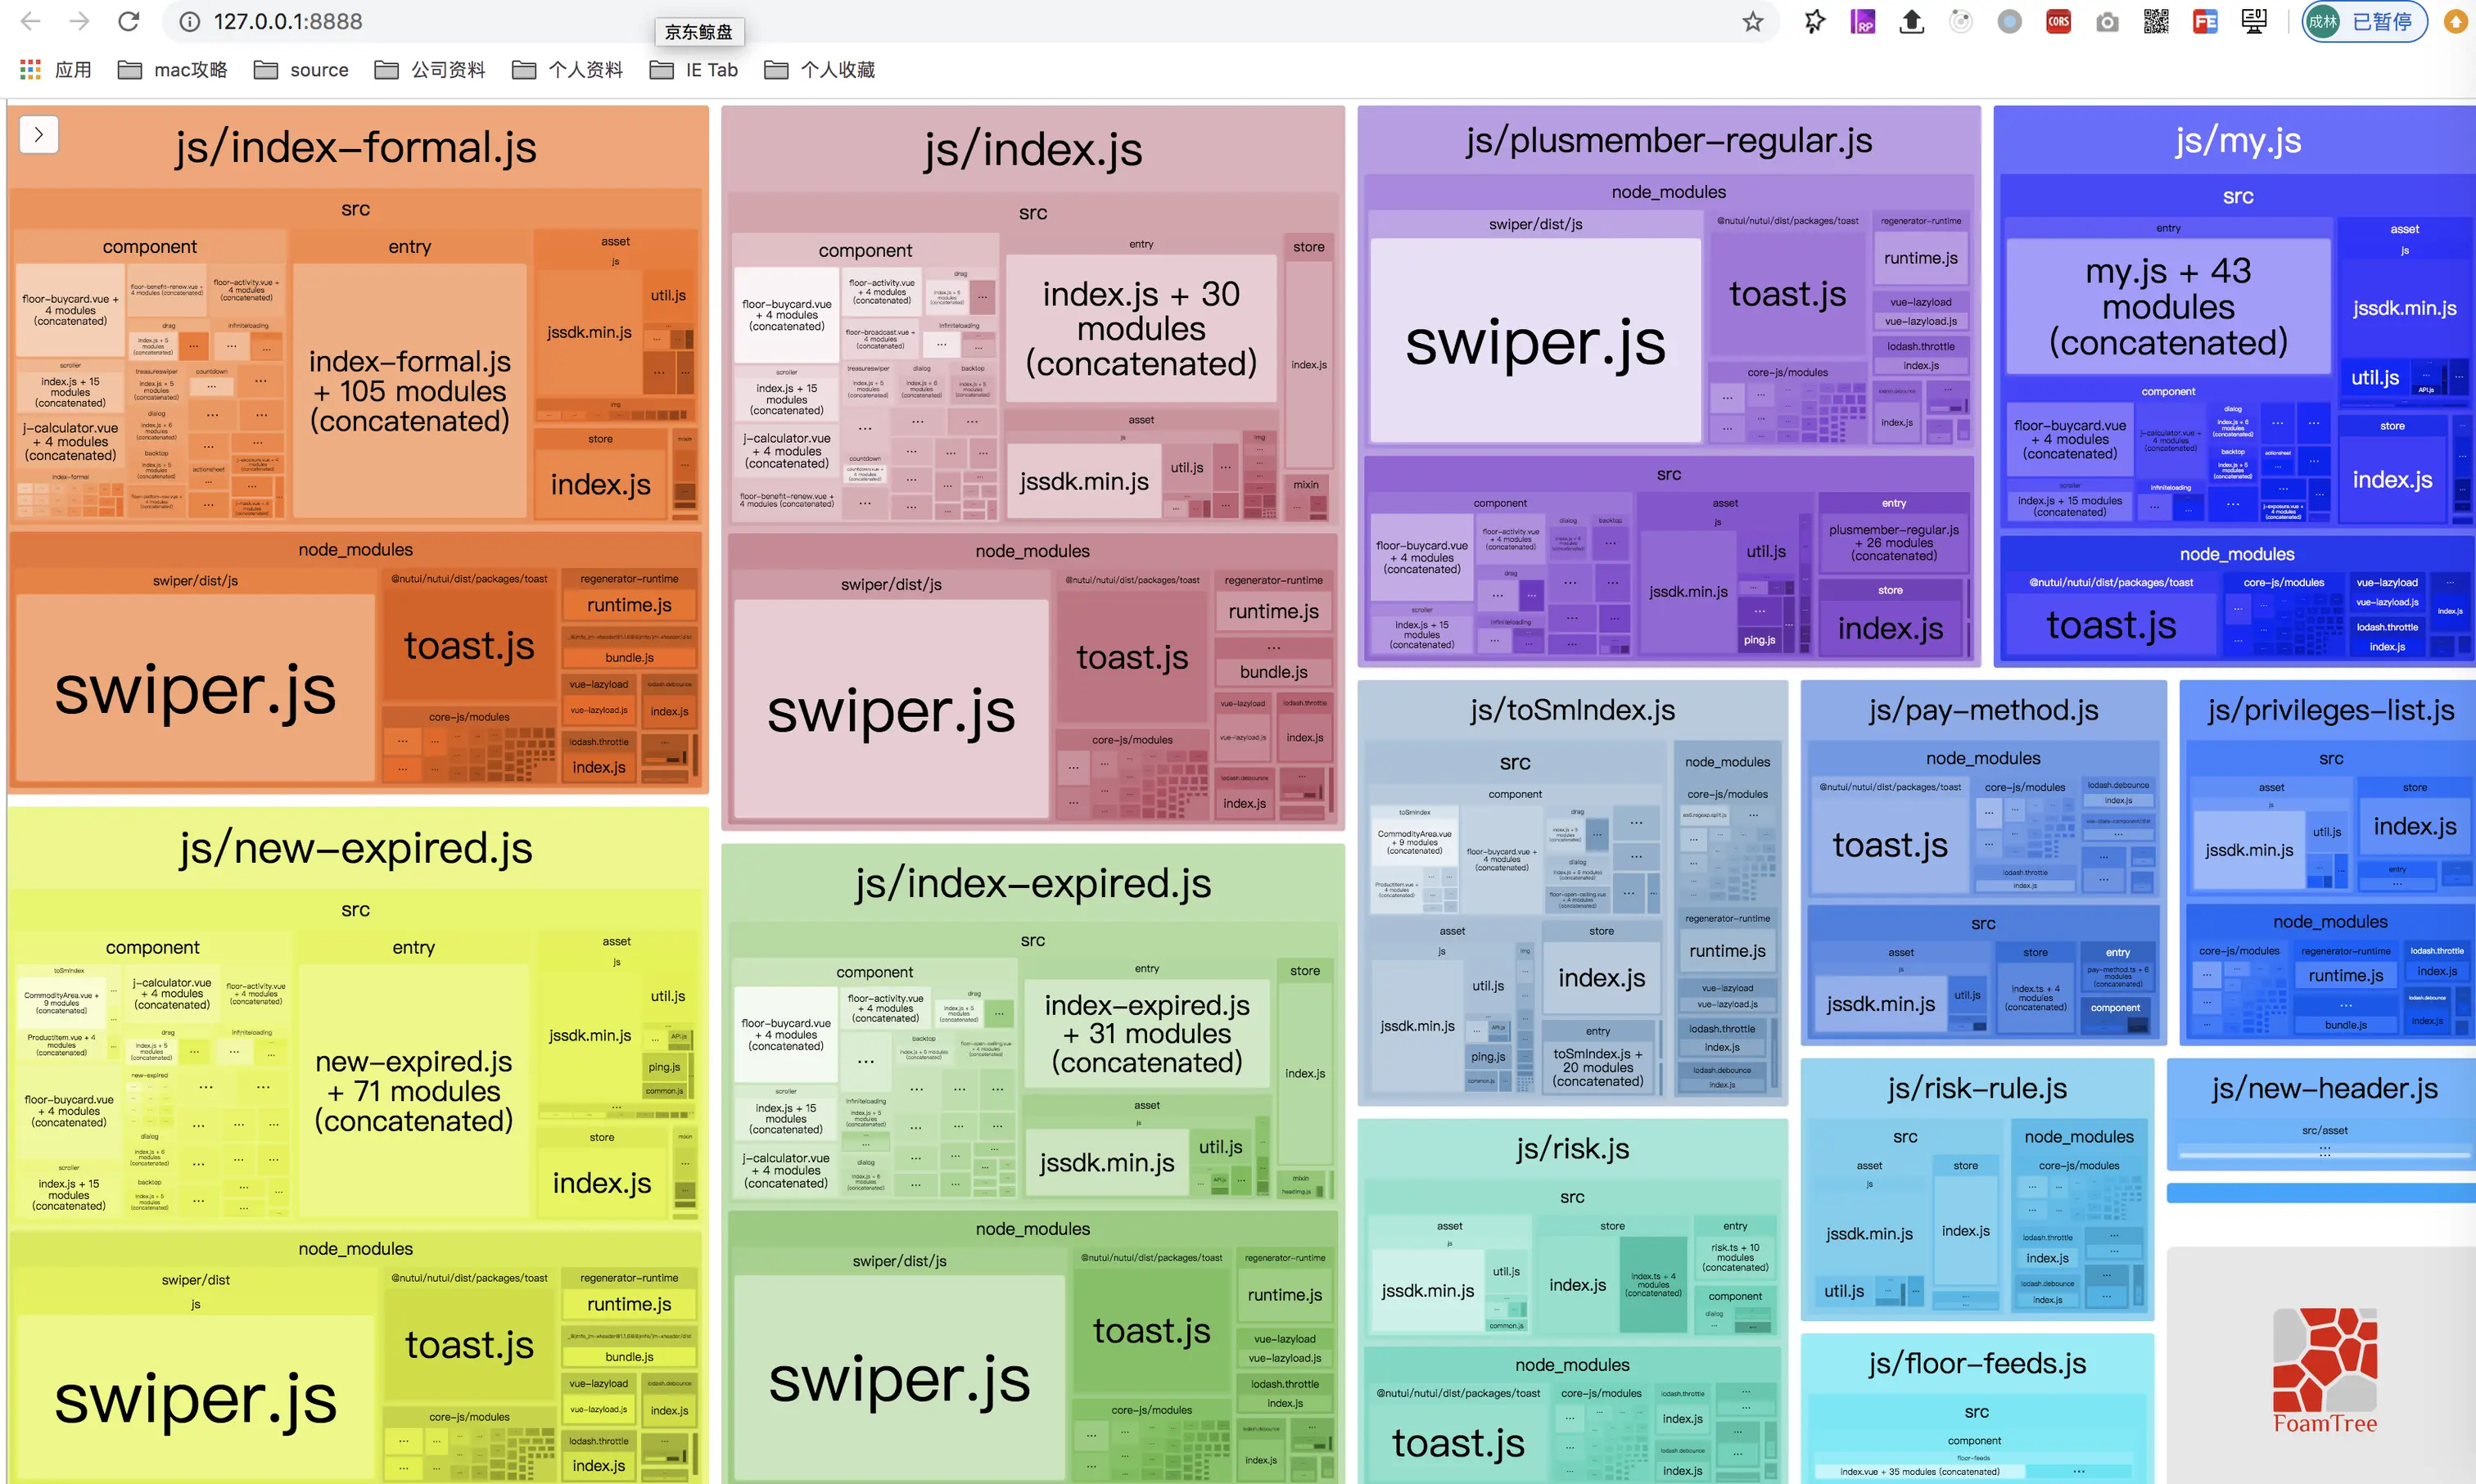The image size is (2476, 1484).
Task: Open the FE helper extension
Action: [x=2205, y=21]
